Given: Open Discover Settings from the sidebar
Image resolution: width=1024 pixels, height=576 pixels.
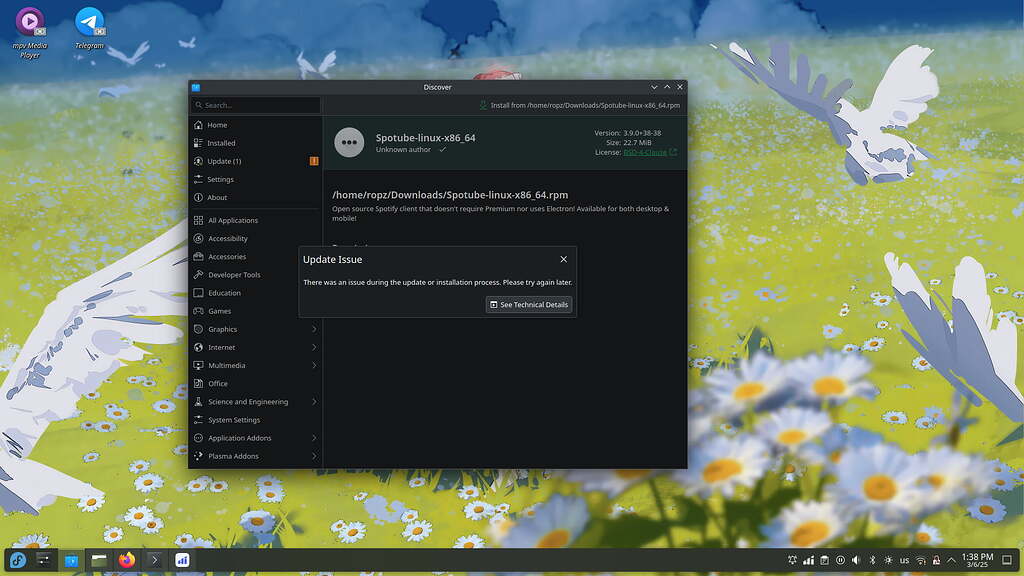Looking at the screenshot, I should point(200,179).
